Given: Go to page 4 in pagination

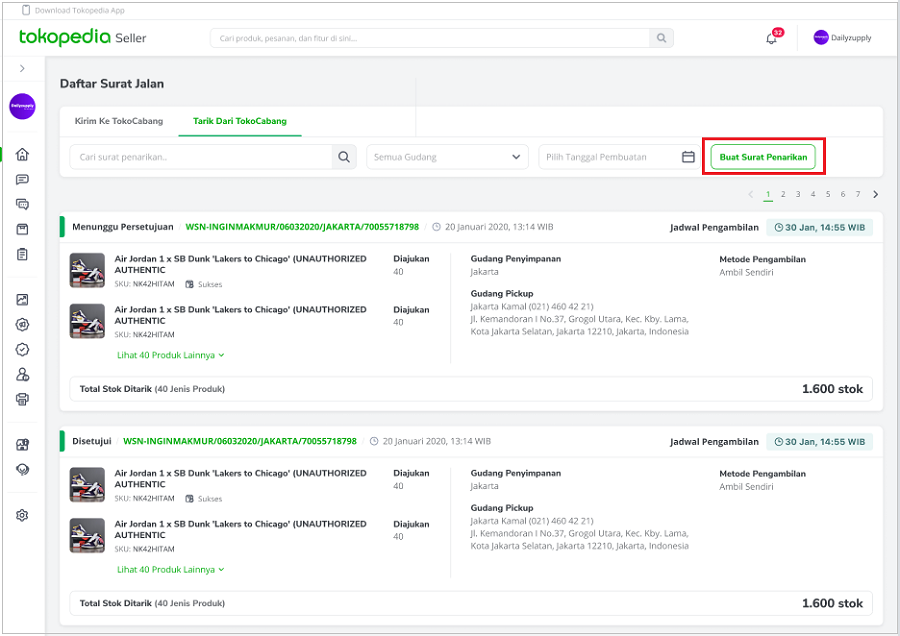Looking at the screenshot, I should tap(813, 194).
